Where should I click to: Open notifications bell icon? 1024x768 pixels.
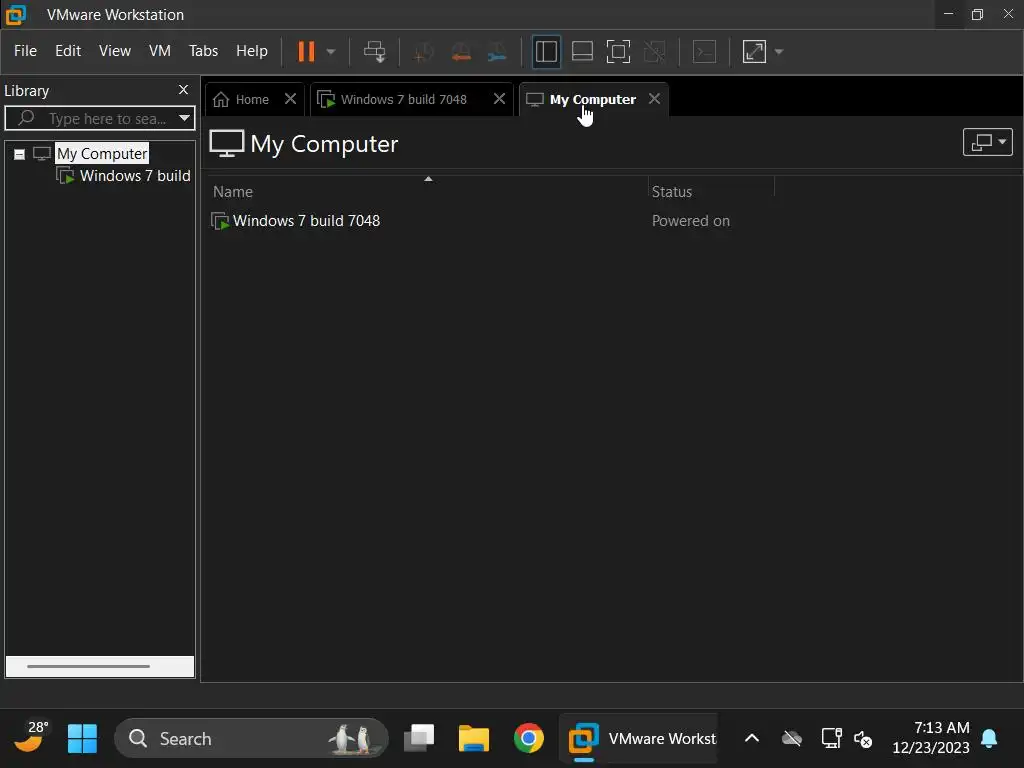tap(989, 738)
